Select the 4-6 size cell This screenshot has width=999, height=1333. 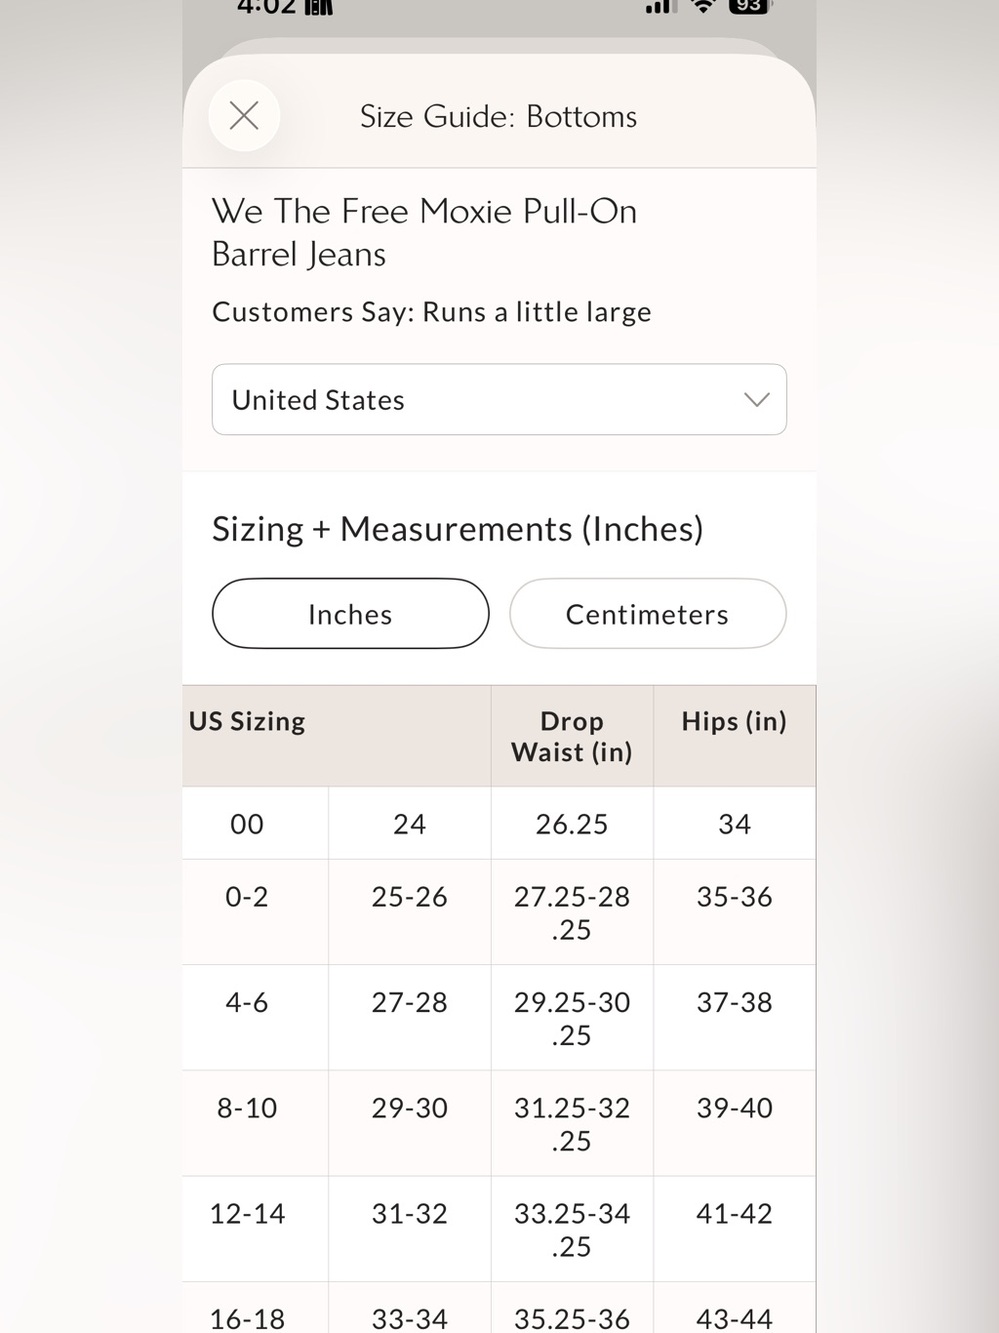(x=247, y=1003)
